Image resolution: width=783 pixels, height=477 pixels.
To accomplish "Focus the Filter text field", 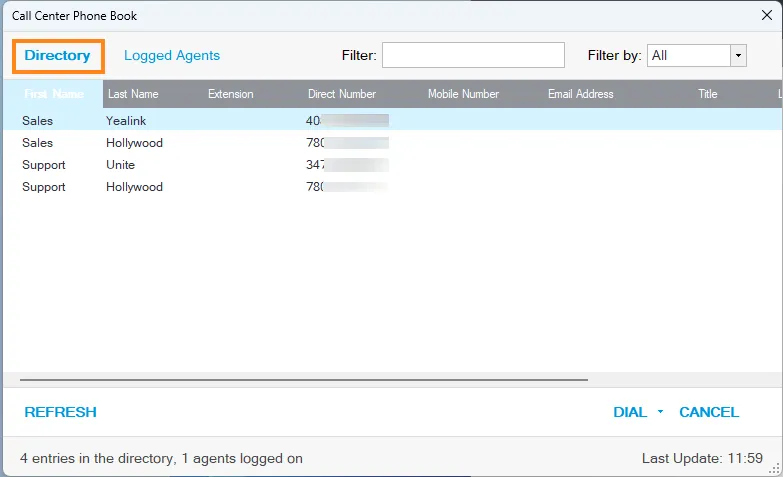I will pyautogui.click(x=473, y=55).
